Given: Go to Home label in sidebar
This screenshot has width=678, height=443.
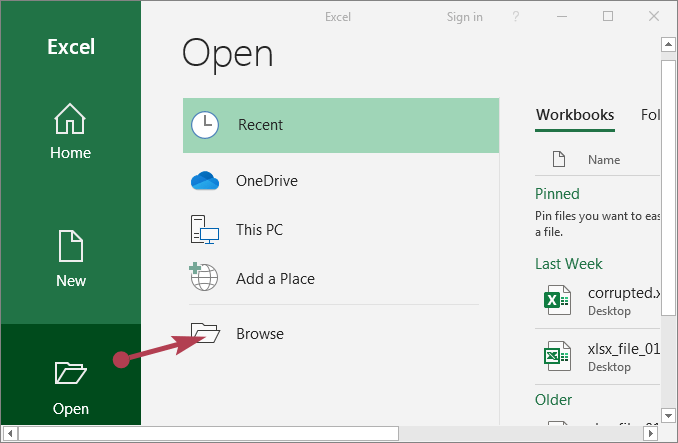Looking at the screenshot, I should point(70,153).
